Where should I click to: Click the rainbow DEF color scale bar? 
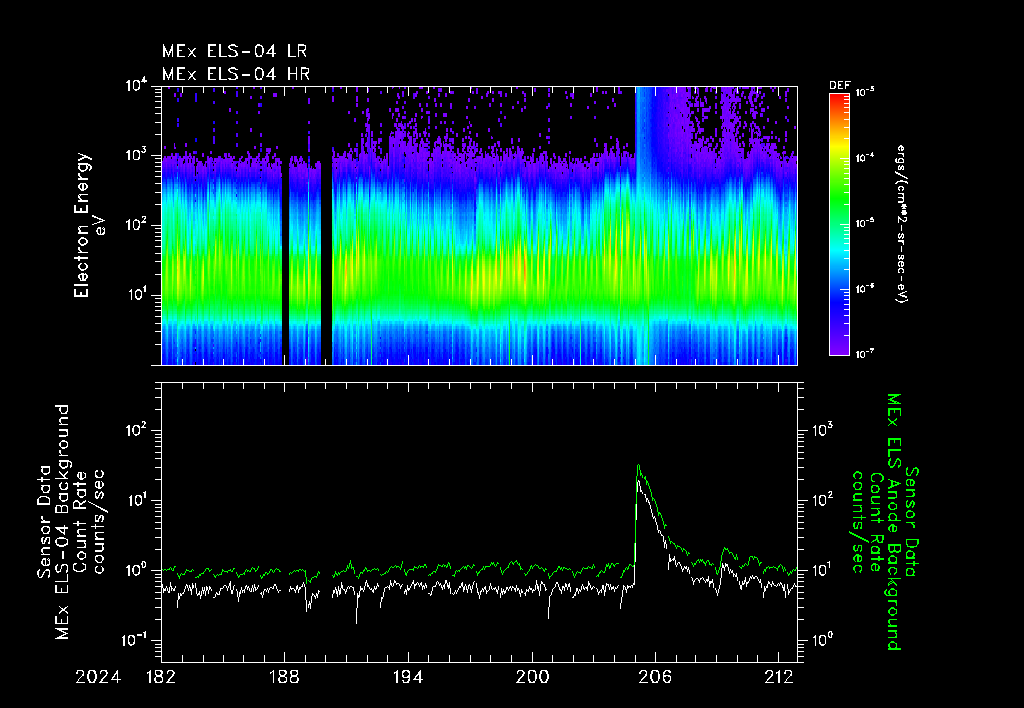839,224
